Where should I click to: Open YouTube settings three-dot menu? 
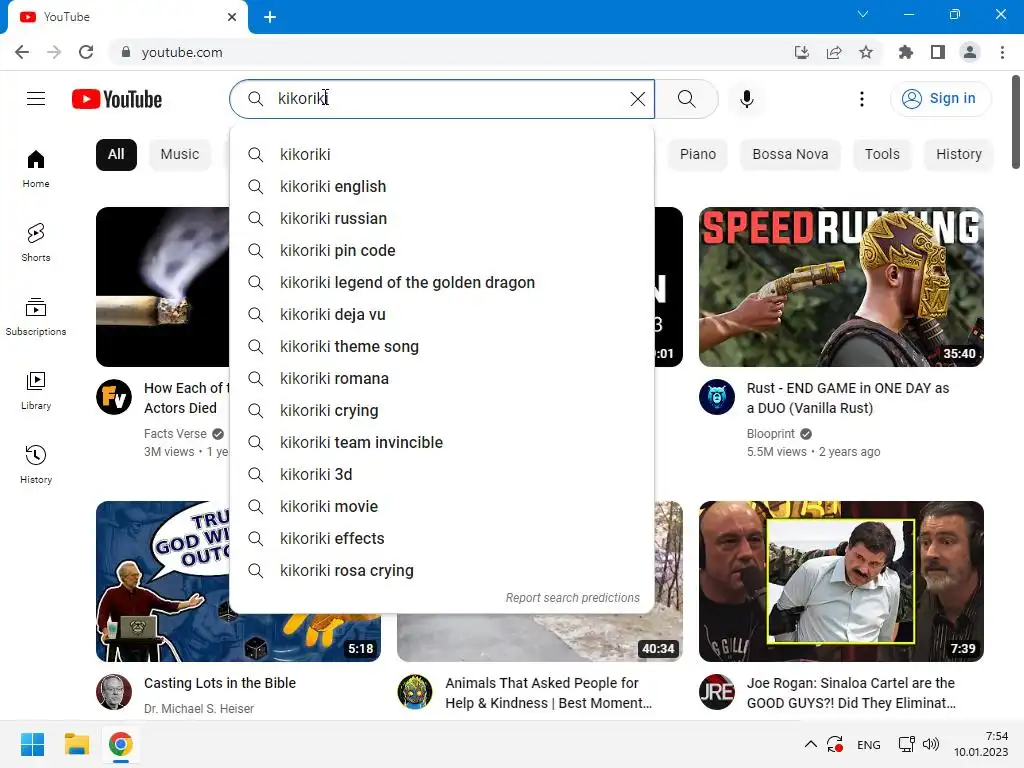coord(861,99)
